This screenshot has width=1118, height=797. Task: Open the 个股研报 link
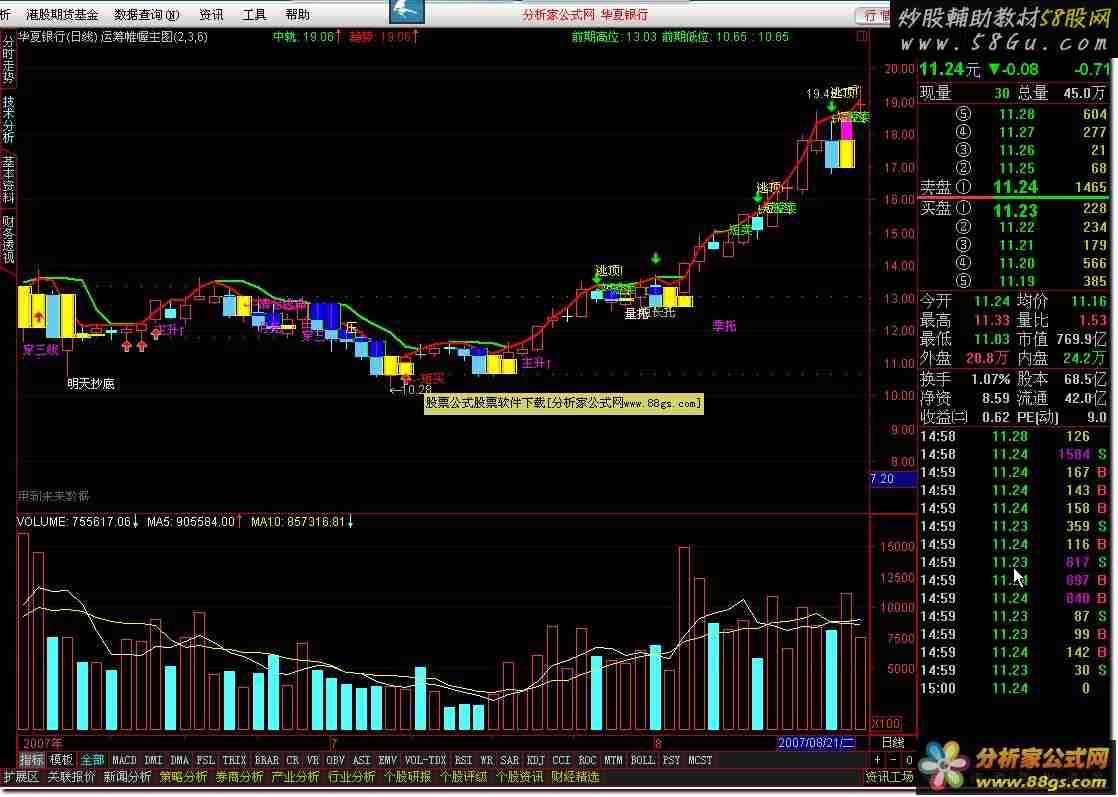(407, 777)
